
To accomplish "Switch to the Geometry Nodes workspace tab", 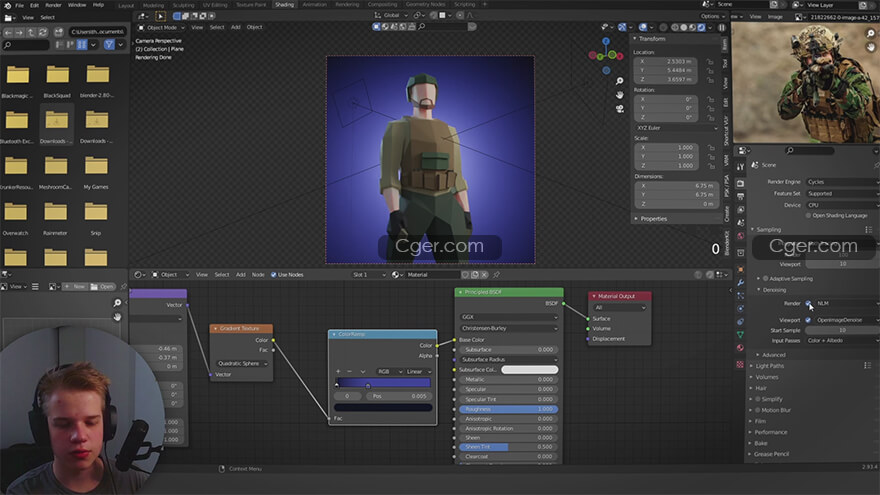I will 425,4.
